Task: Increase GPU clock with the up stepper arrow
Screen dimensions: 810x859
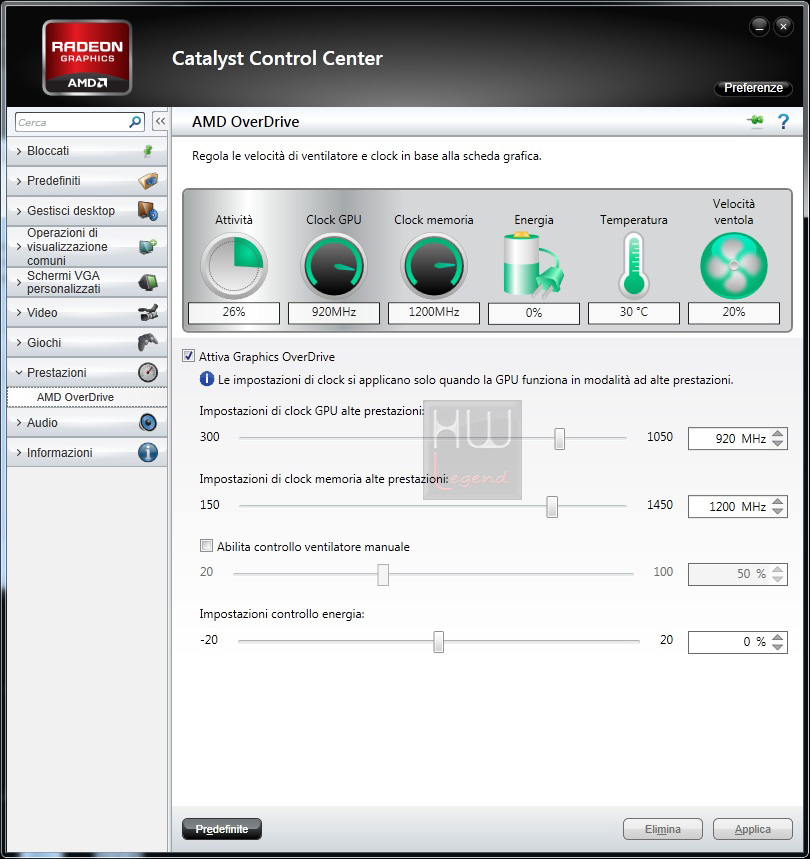Action: click(778, 433)
